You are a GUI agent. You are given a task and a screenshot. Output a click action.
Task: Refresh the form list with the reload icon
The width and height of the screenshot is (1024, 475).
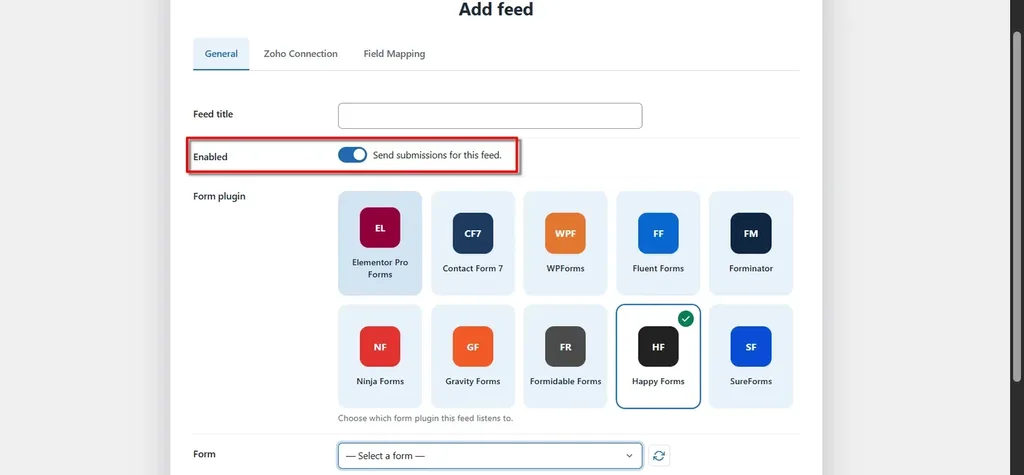pos(659,455)
